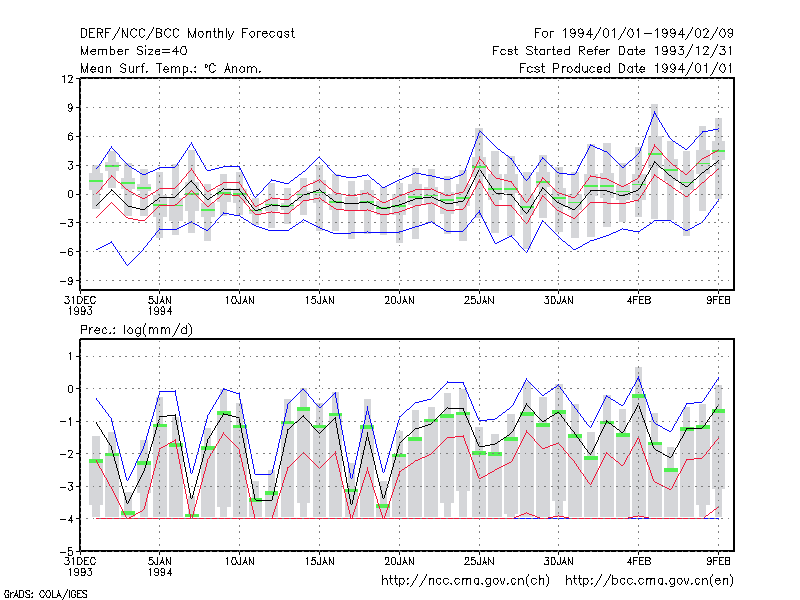800x600 pixels.
Task: Click the 15JAN tick below temperature chart
Action: [x=320, y=301]
